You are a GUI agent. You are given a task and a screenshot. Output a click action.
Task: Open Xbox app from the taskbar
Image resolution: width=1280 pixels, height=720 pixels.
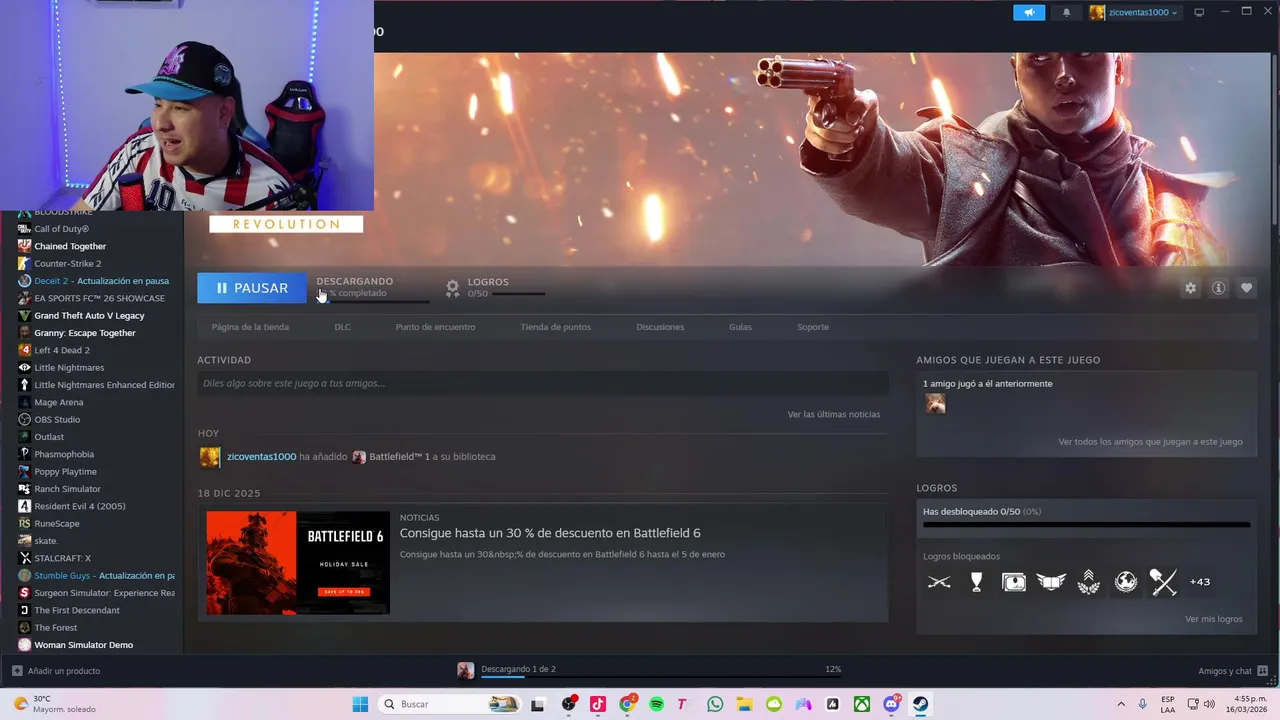click(x=861, y=704)
